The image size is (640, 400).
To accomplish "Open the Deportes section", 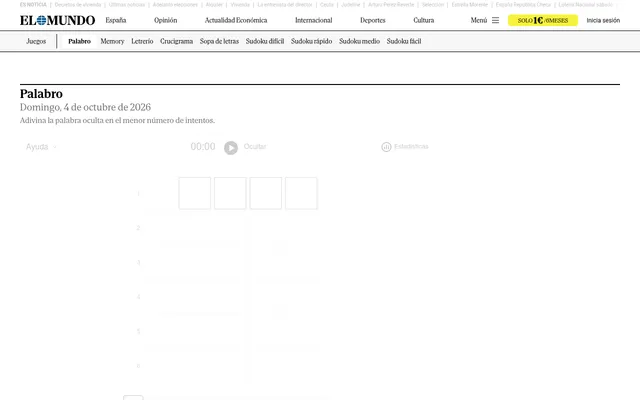I will pyautogui.click(x=373, y=20).
